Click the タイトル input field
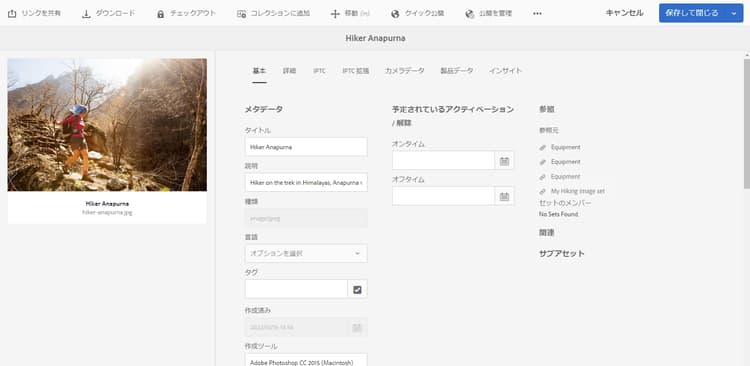Screen dimensions: 750x366 click(x=306, y=147)
